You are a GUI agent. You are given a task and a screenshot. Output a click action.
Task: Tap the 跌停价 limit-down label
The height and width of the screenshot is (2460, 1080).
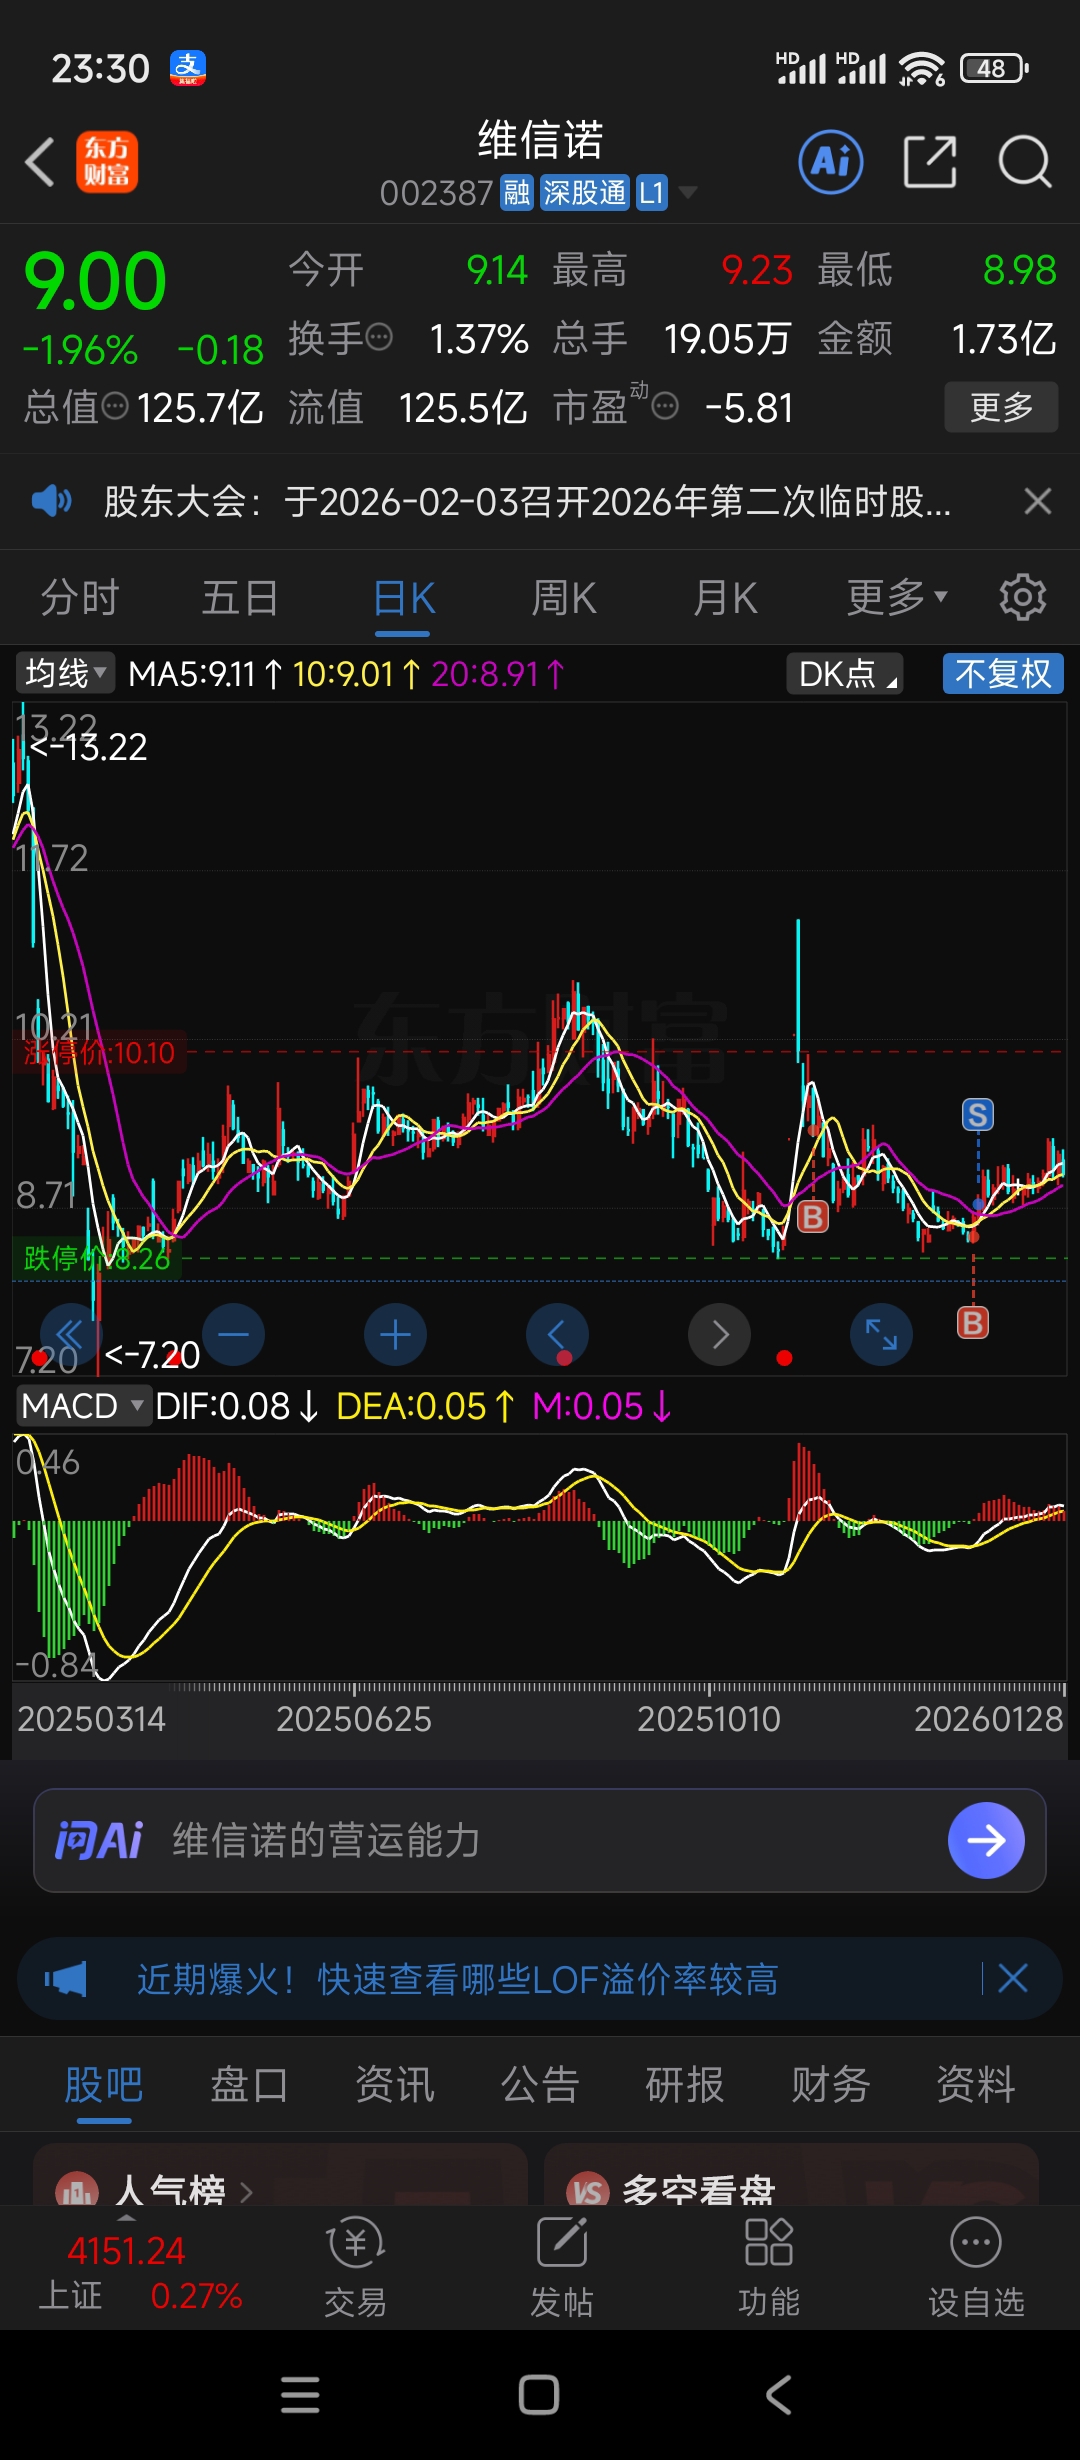(98, 1258)
